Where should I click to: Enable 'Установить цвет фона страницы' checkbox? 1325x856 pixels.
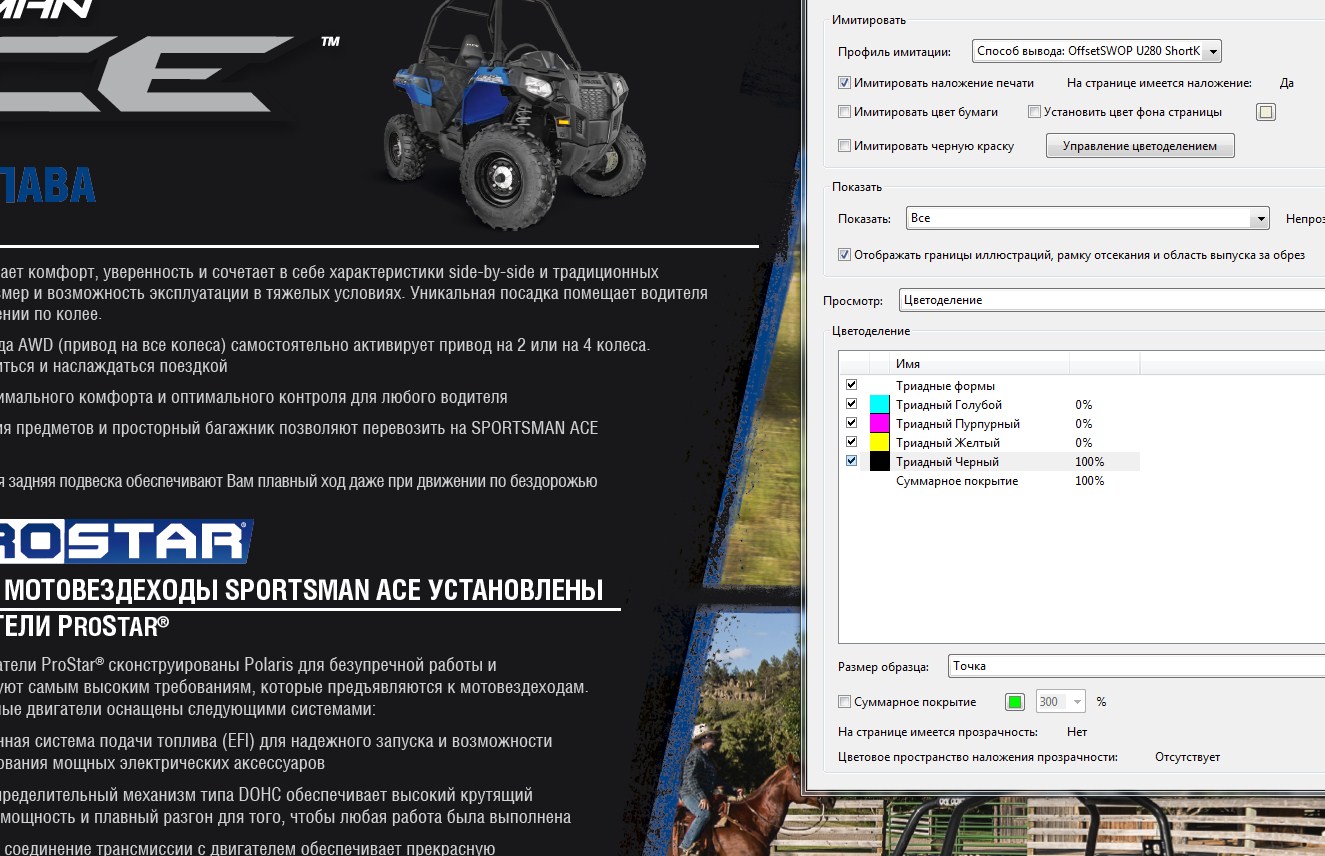click(1035, 112)
